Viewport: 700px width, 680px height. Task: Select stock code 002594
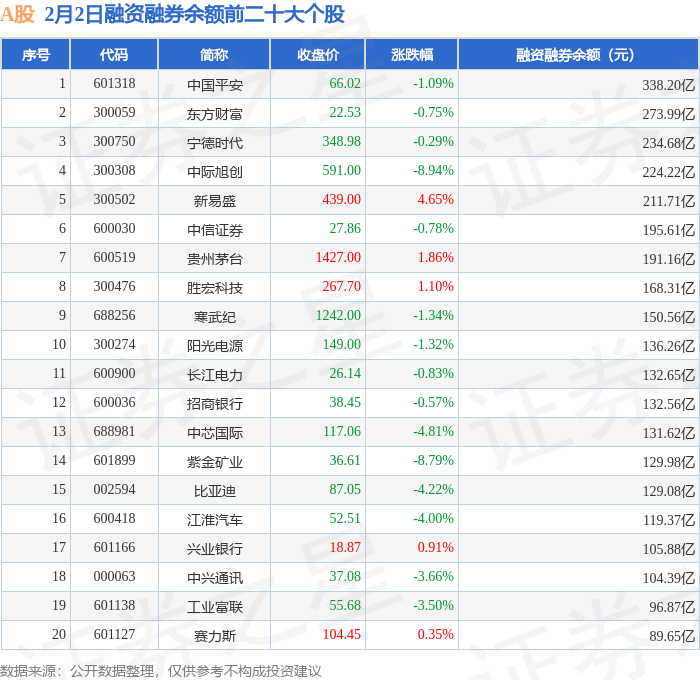(x=114, y=490)
